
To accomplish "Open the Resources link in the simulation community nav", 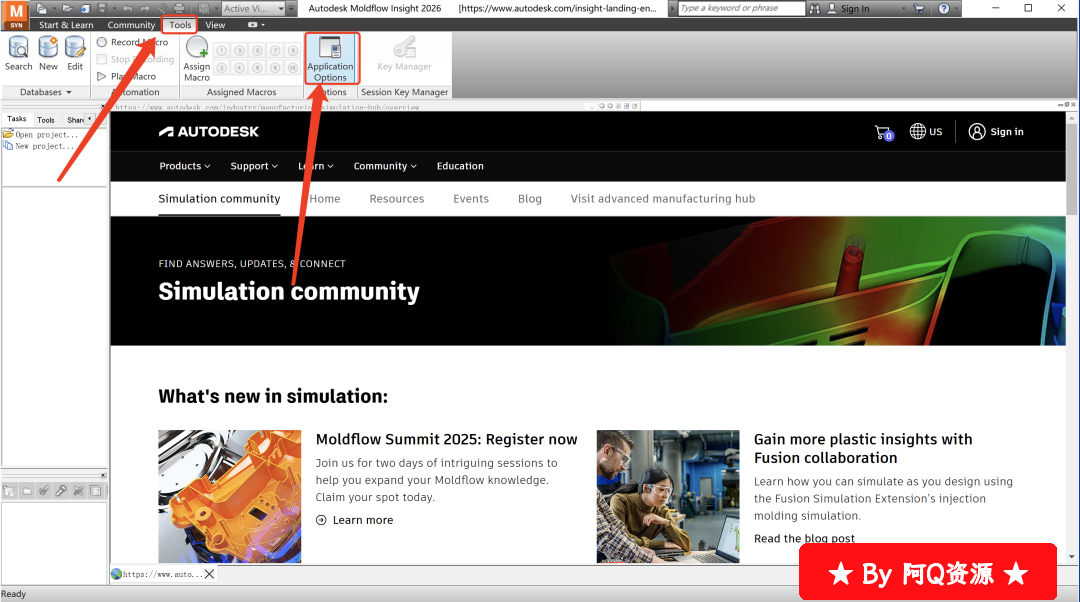I will tap(397, 199).
